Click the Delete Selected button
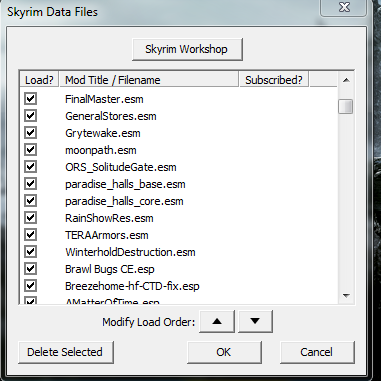381x381 pixels. coord(66,352)
